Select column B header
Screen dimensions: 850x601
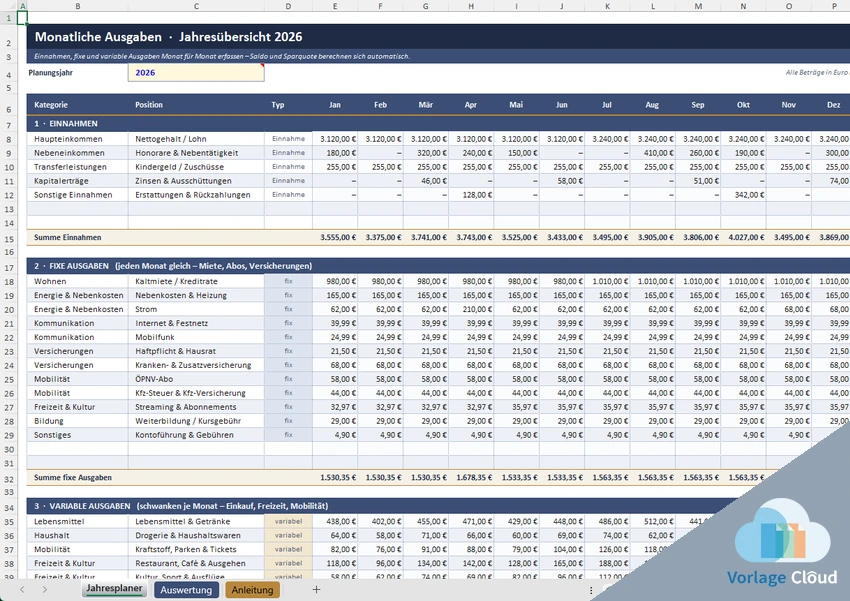(78, 7)
